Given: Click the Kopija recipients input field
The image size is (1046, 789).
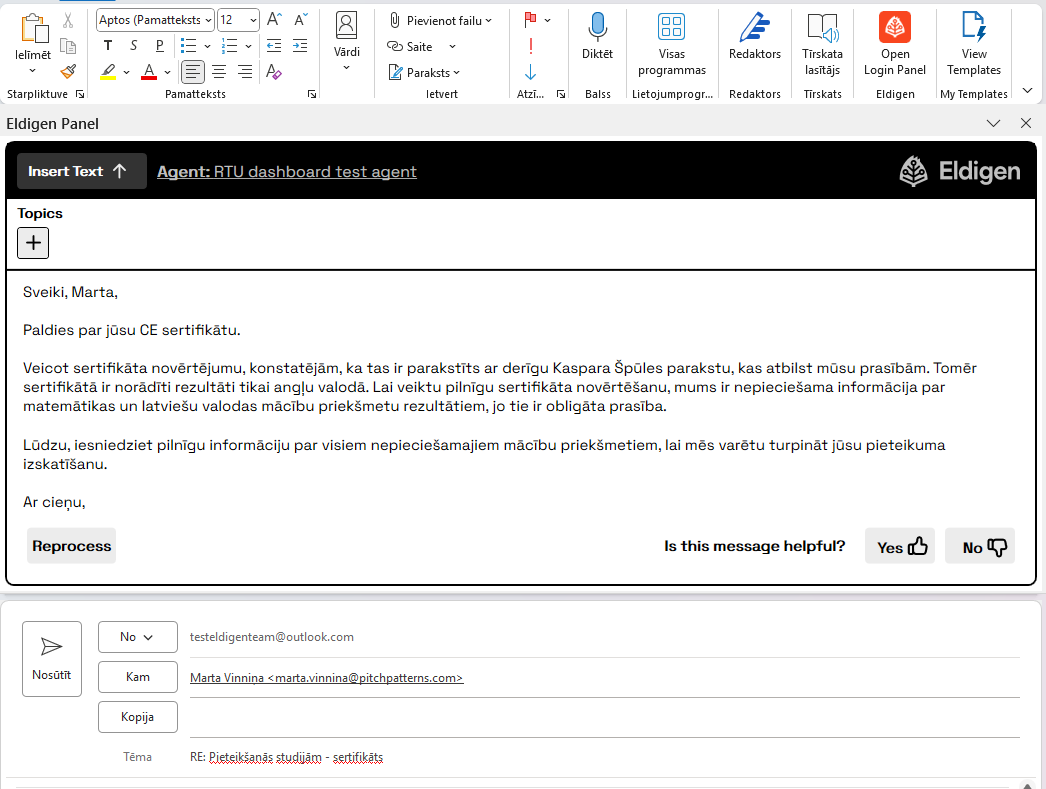Looking at the screenshot, I should pyautogui.click(x=604, y=718).
